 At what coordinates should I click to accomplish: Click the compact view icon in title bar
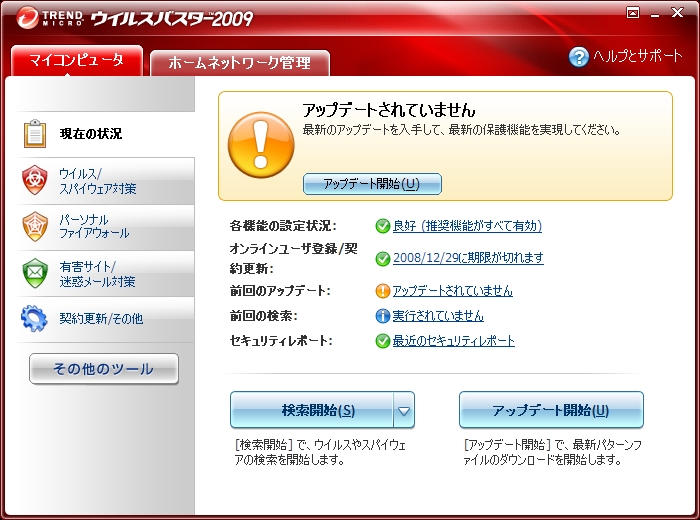pyautogui.click(x=633, y=12)
